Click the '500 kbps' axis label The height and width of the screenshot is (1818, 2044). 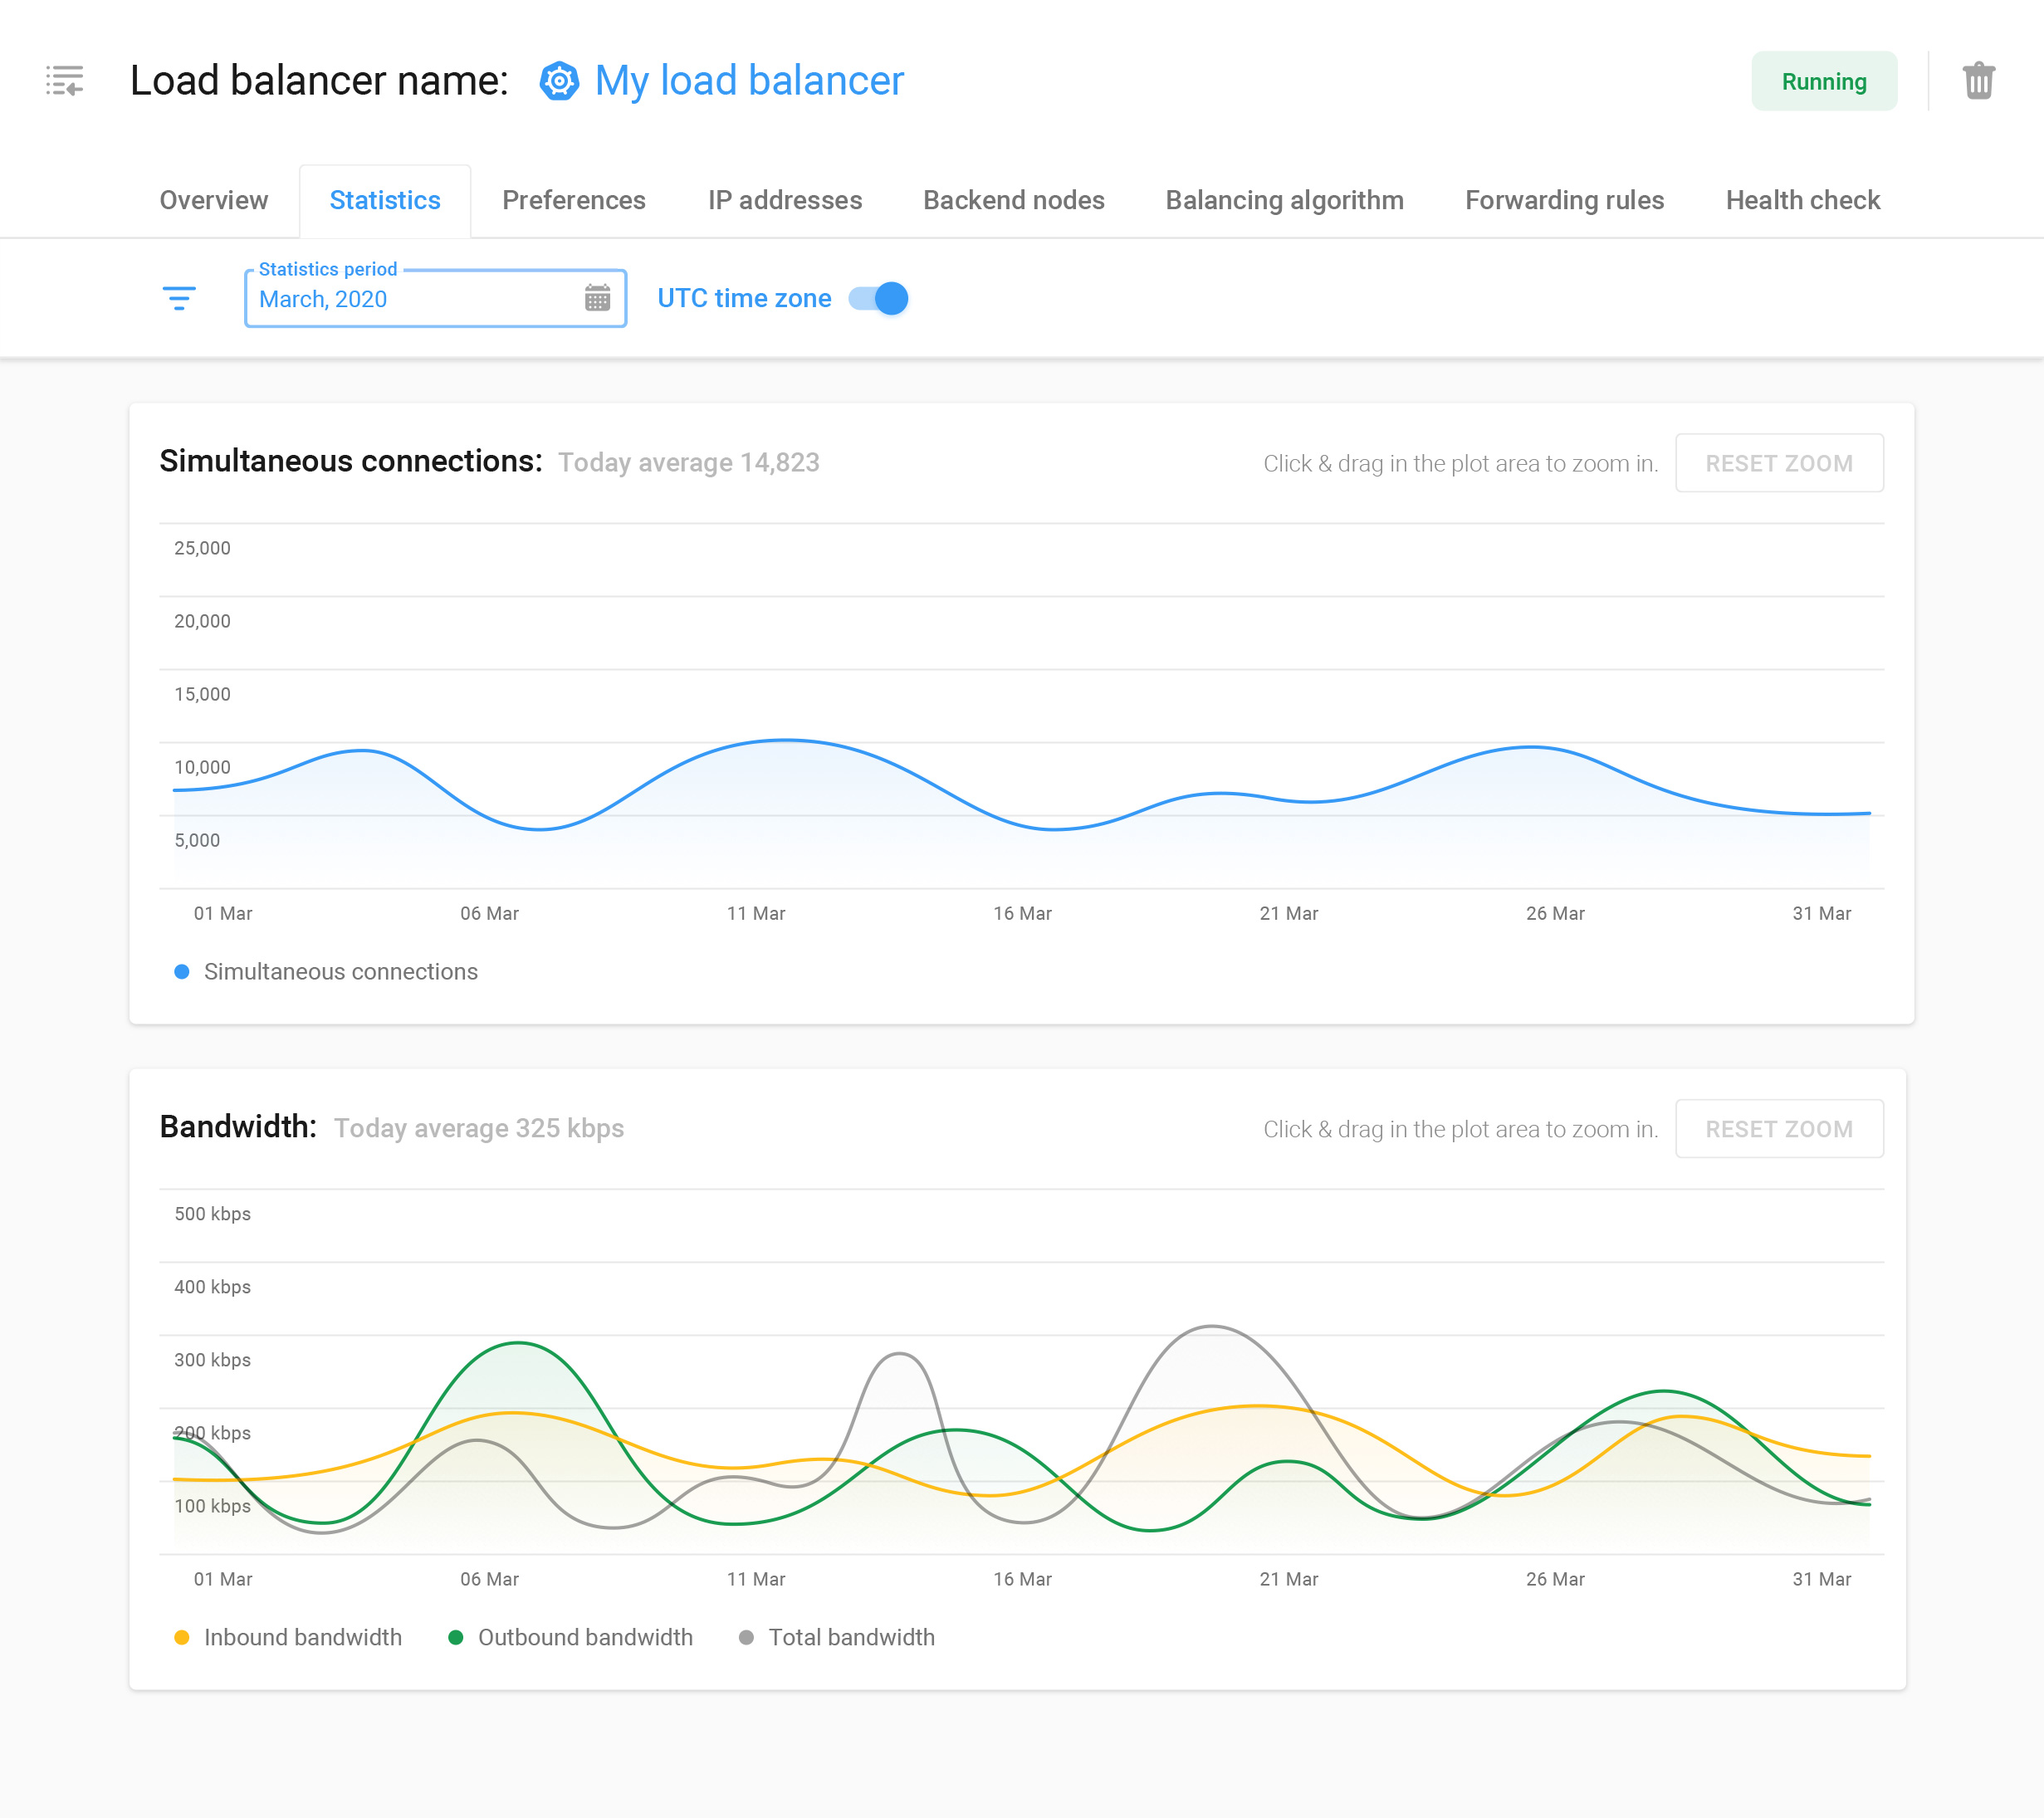[212, 1214]
